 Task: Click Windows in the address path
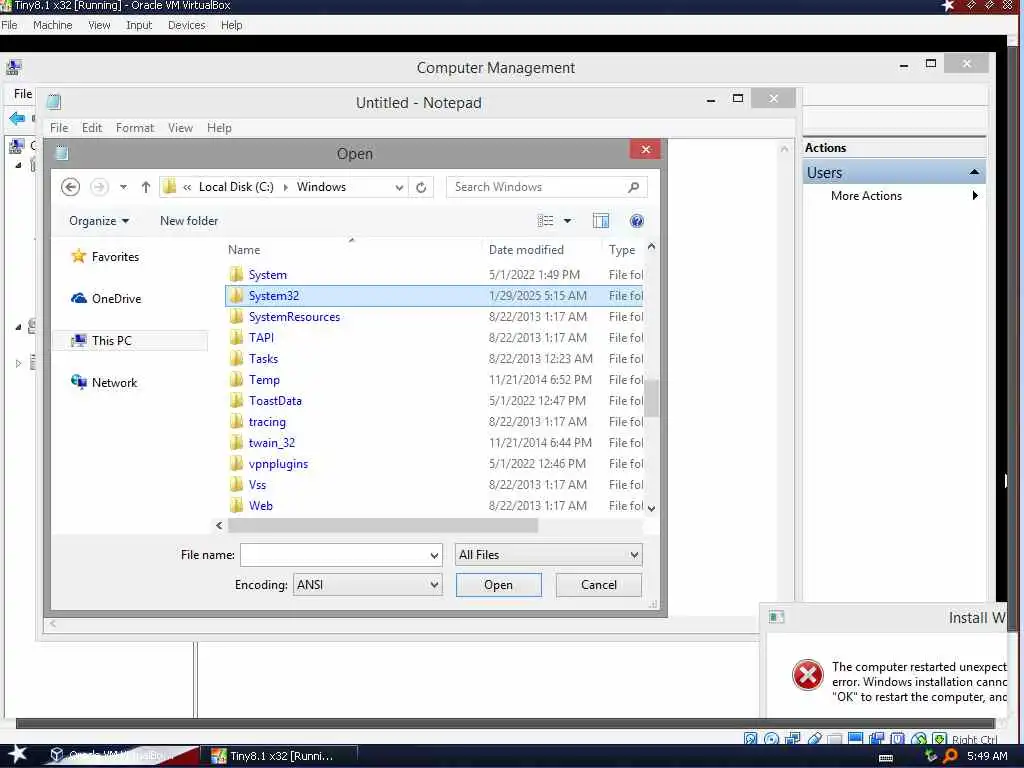(321, 187)
